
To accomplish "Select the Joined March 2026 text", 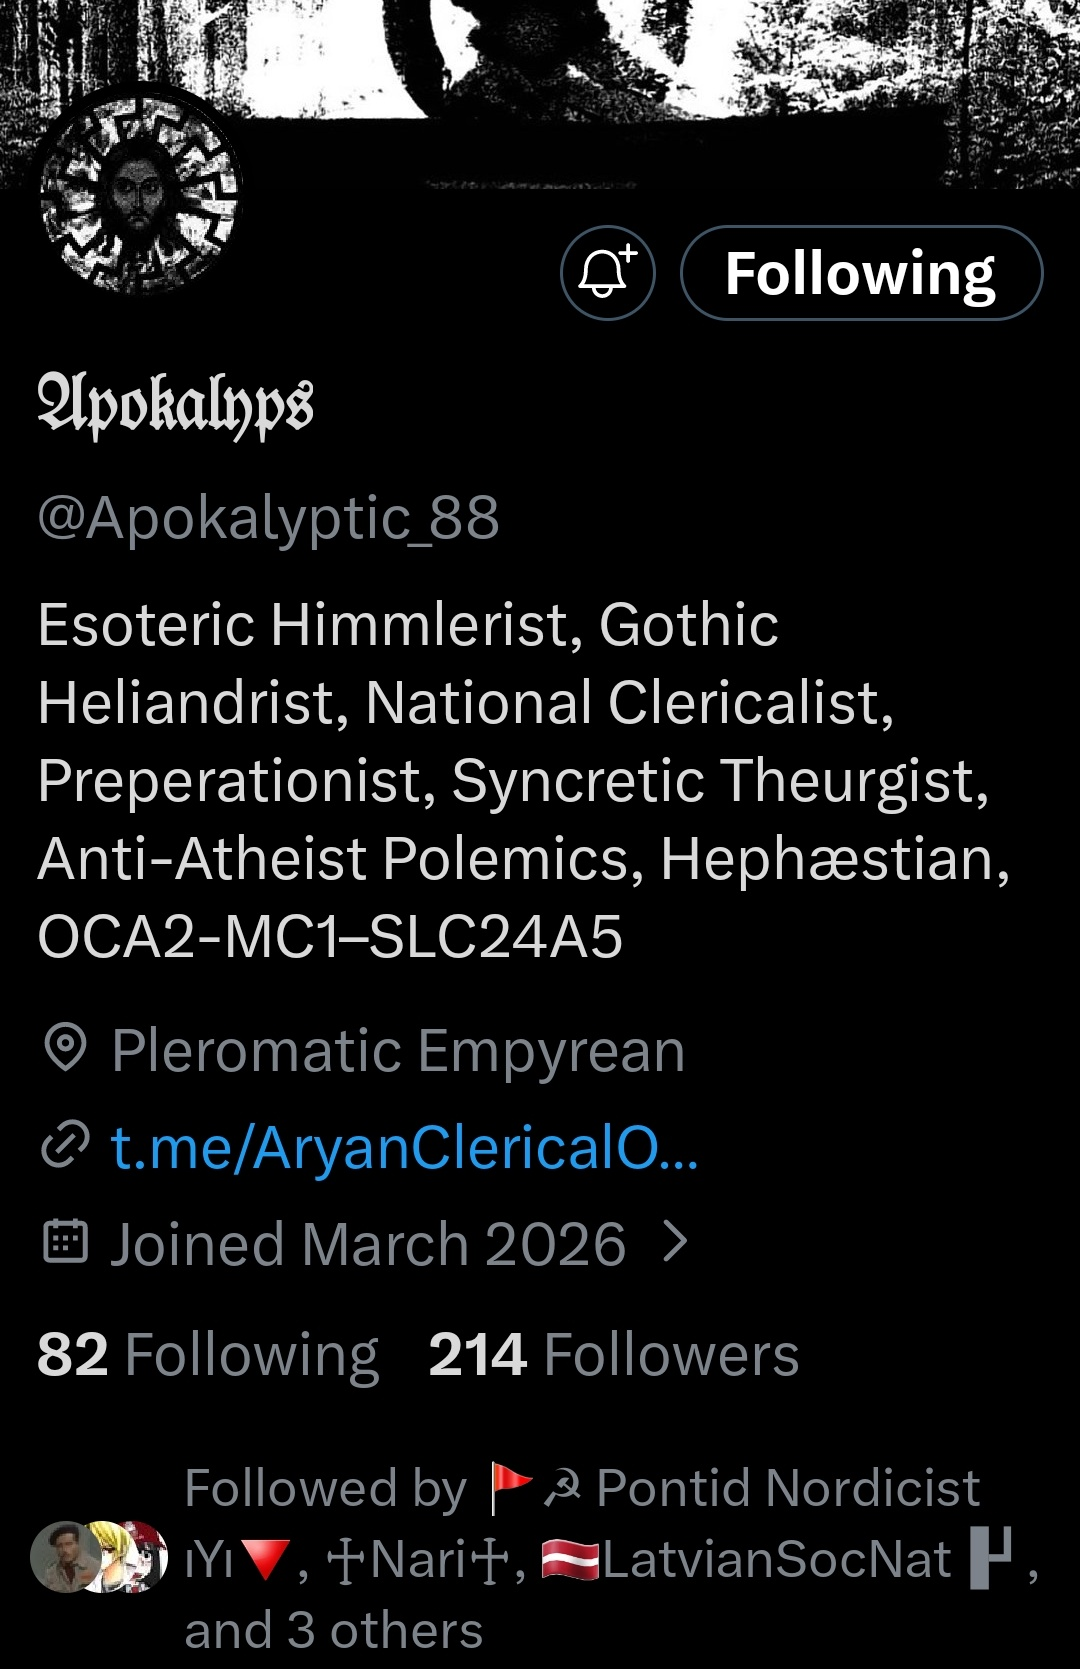I will 368,1244.
